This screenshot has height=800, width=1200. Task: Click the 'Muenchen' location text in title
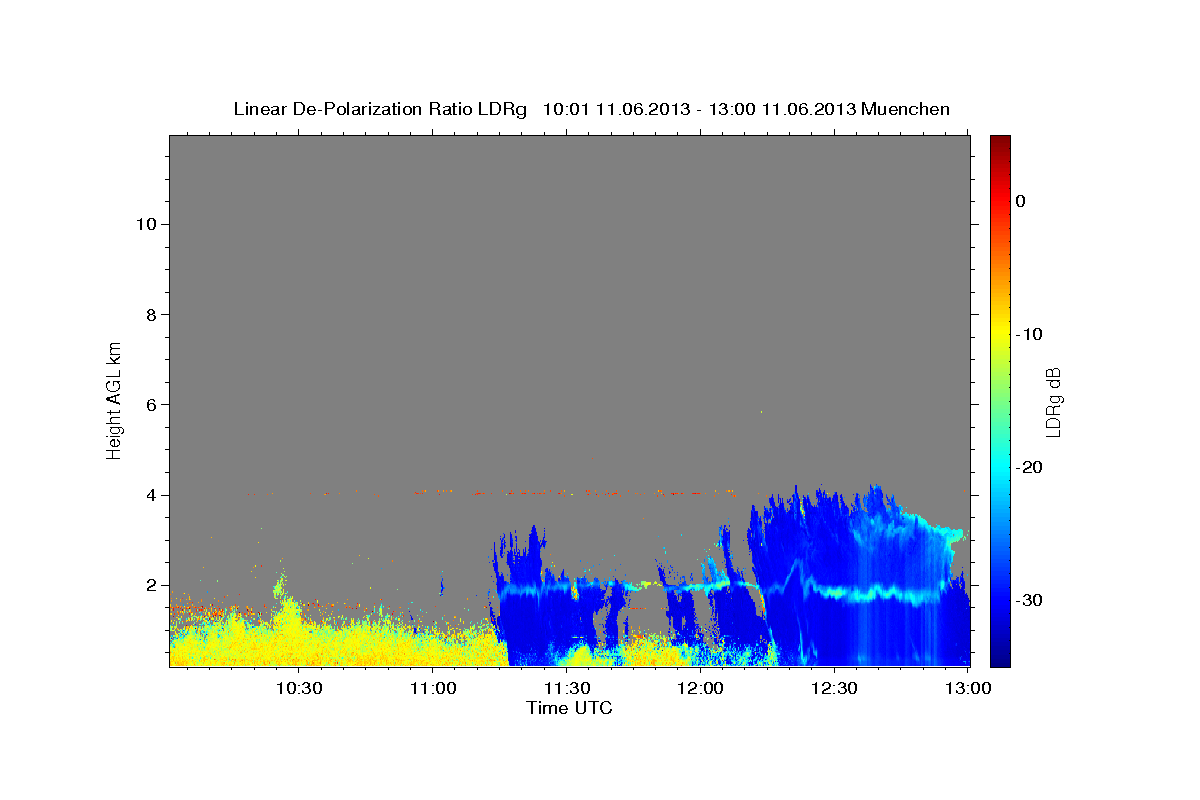pos(906,109)
